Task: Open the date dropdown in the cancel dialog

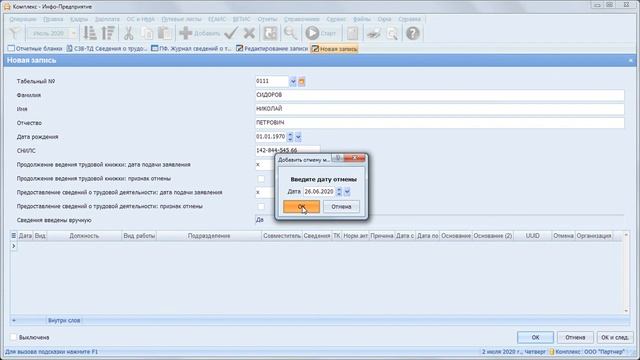Action: (347, 191)
